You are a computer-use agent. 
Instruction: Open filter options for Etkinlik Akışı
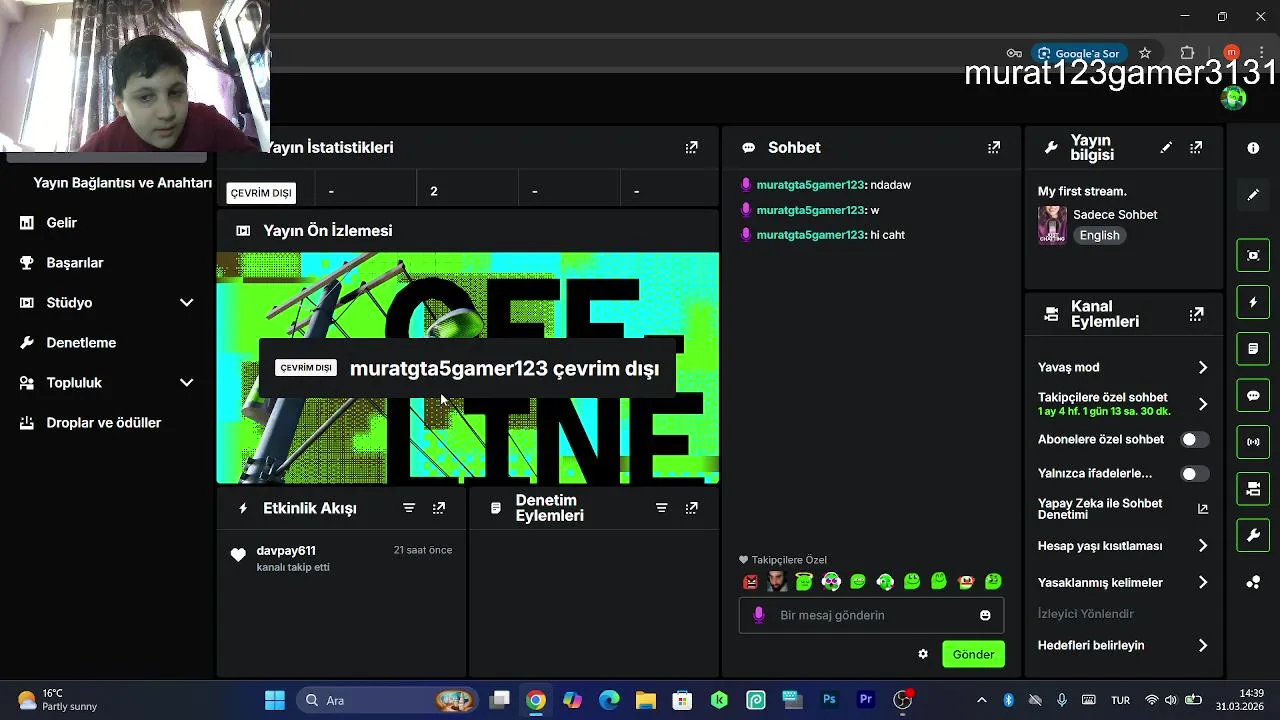click(409, 508)
